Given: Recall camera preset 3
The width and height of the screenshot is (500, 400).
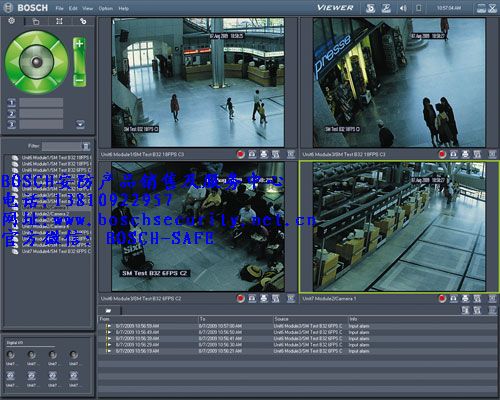Looking at the screenshot, I should [x=12, y=125].
